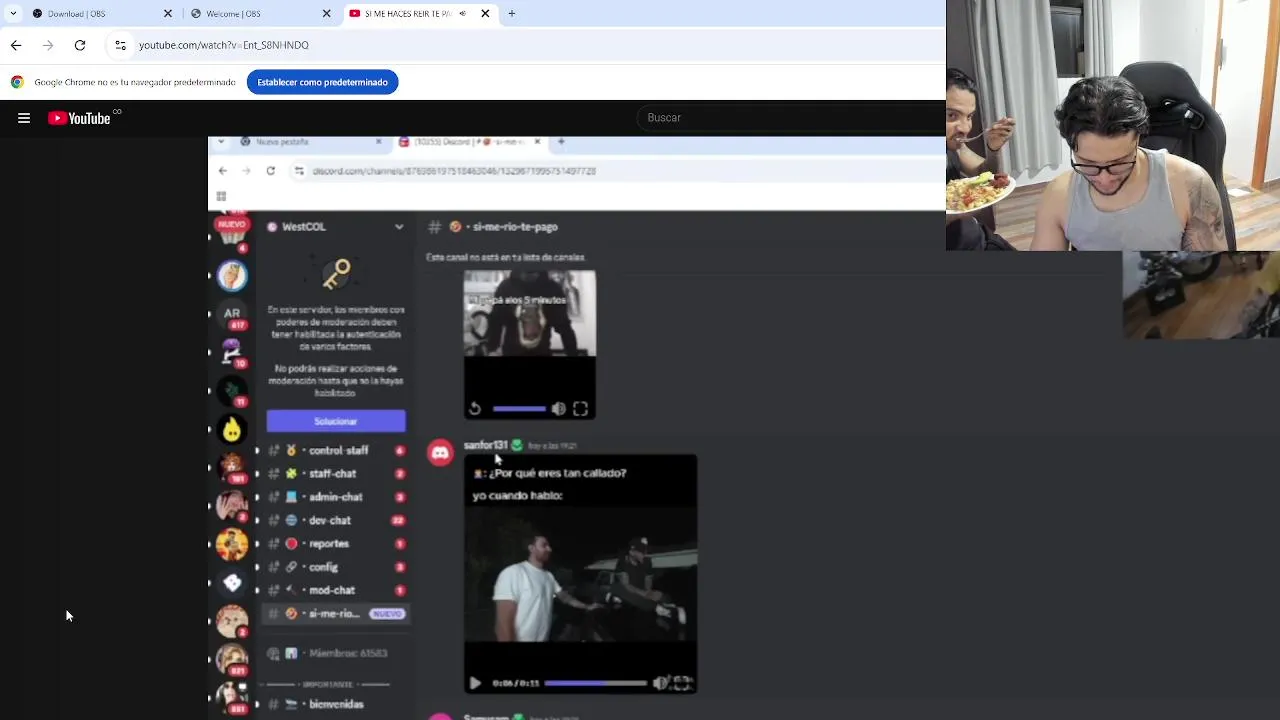Click the sanfor131 username
Viewport: 1280px width, 720px height.
tap(485, 445)
